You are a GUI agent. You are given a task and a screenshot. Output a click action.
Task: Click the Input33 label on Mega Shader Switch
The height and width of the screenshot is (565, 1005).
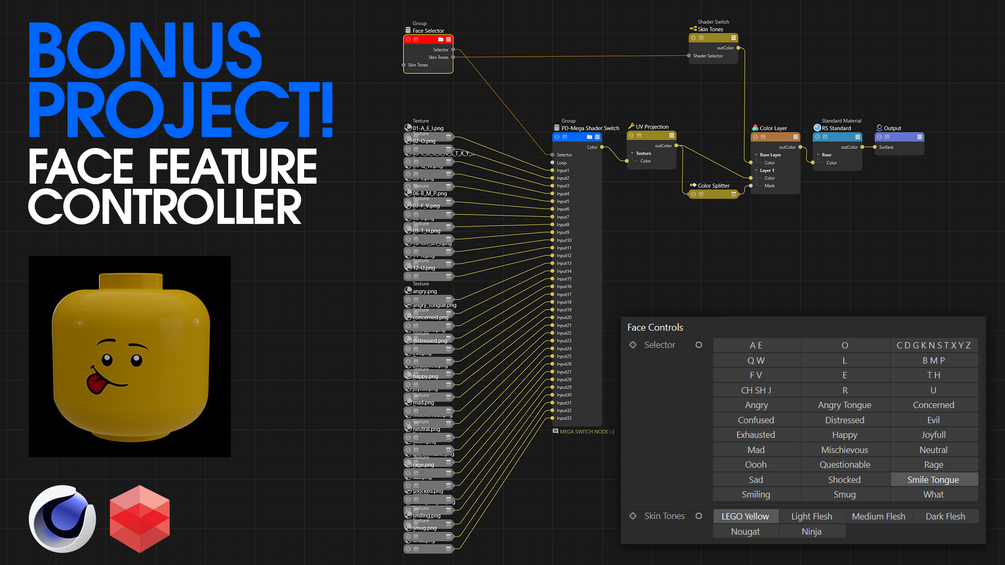(x=564, y=418)
